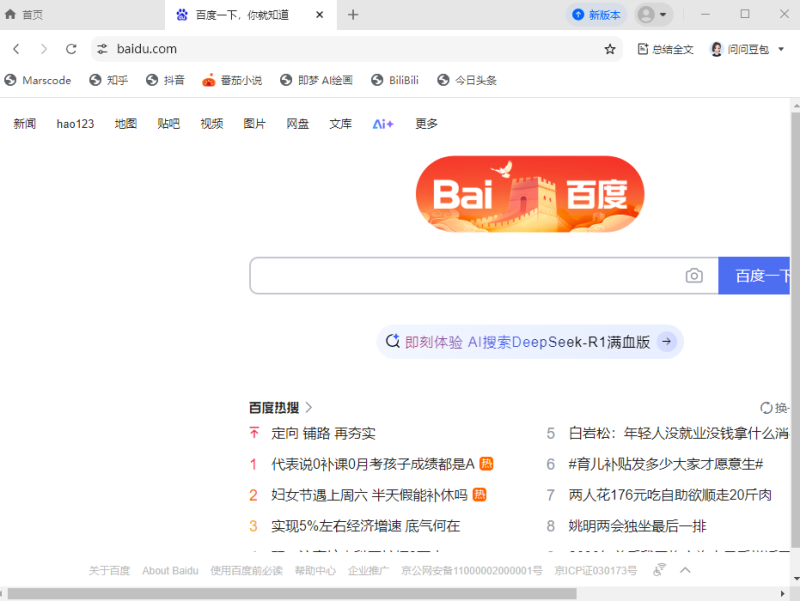
Task: Select the 新闻 navigation link
Action: coord(23,123)
